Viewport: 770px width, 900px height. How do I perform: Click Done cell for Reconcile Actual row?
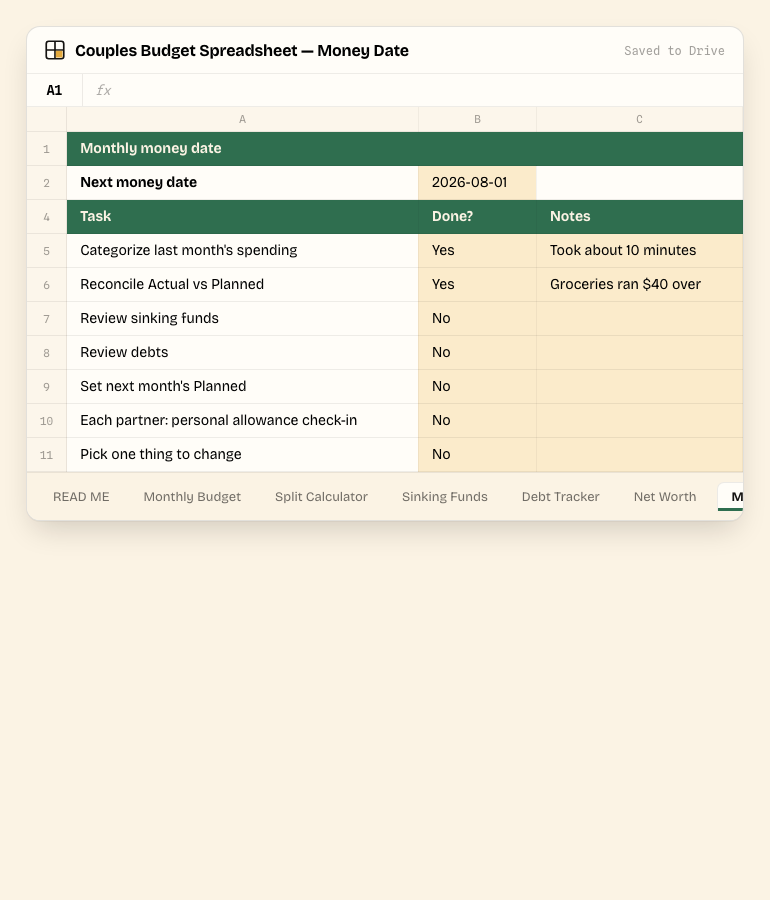click(477, 284)
